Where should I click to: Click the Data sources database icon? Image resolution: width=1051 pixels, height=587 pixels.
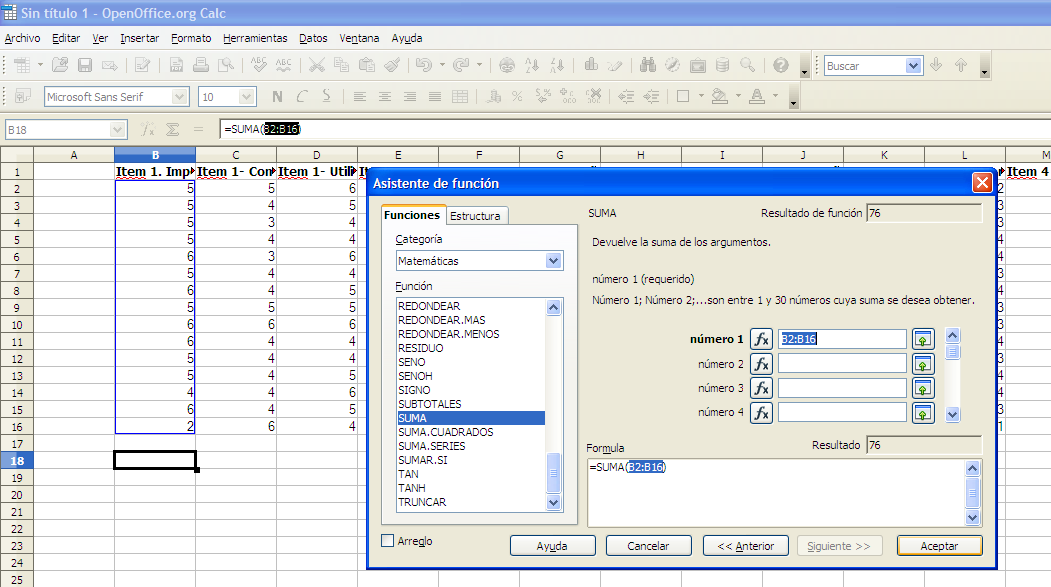(723, 65)
